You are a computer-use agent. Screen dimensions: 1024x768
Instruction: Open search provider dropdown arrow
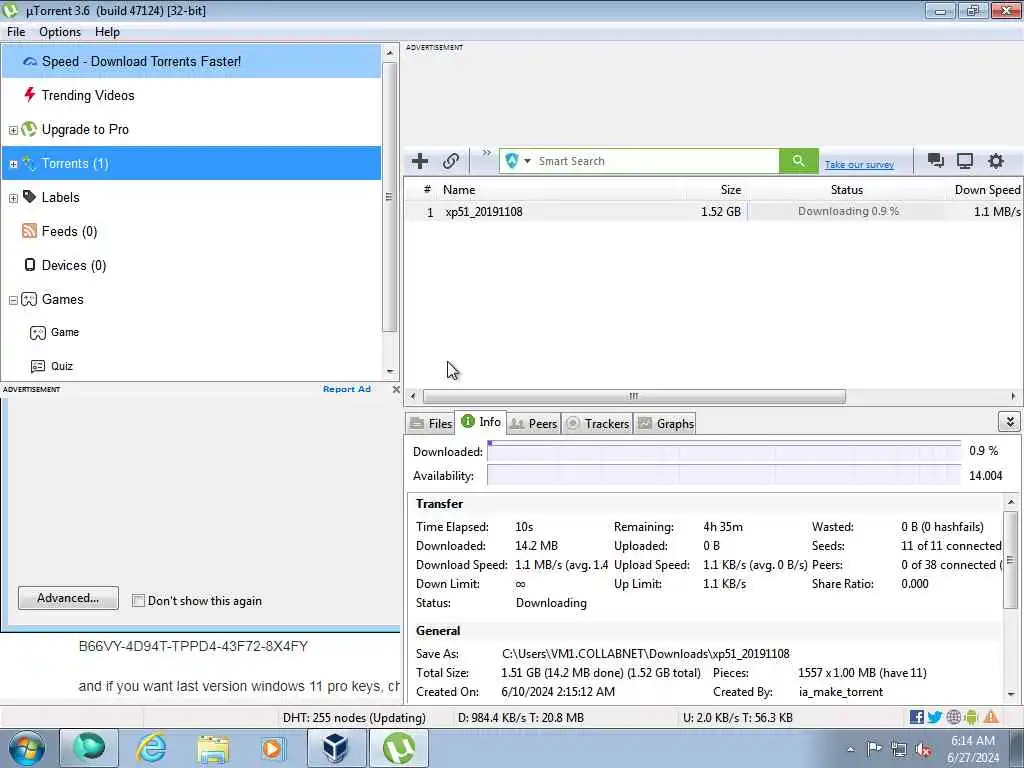527,161
